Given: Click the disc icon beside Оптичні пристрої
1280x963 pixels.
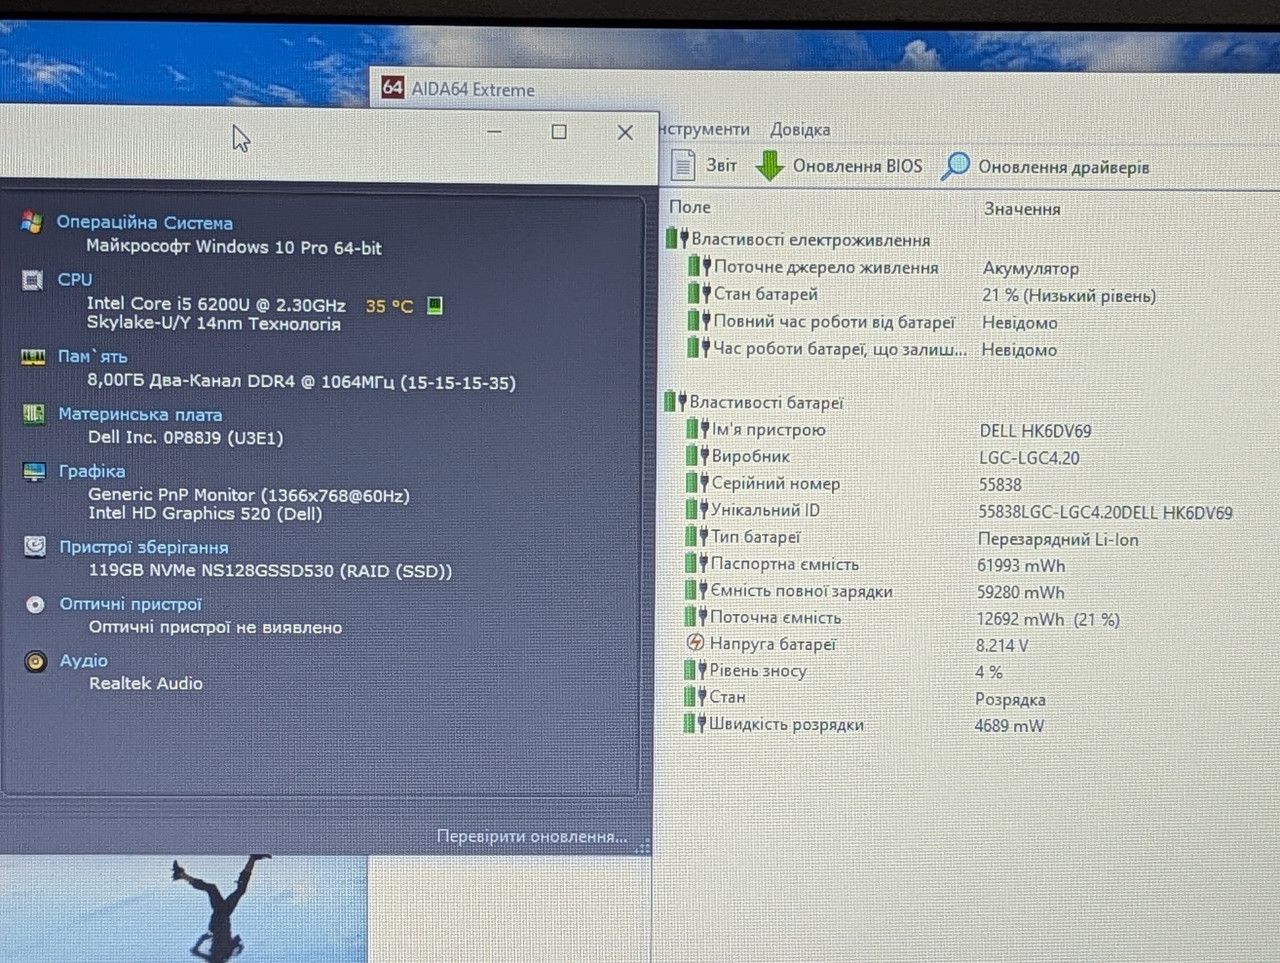Looking at the screenshot, I should [x=35, y=604].
